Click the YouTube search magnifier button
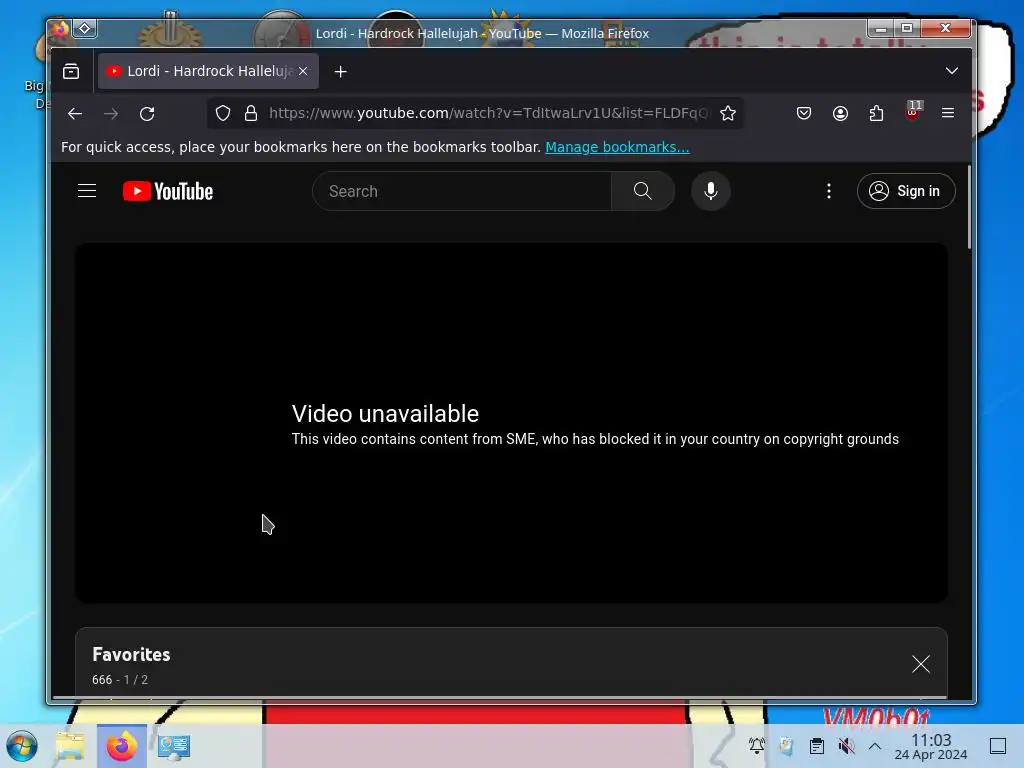Image resolution: width=1024 pixels, height=768 pixels. pos(643,191)
